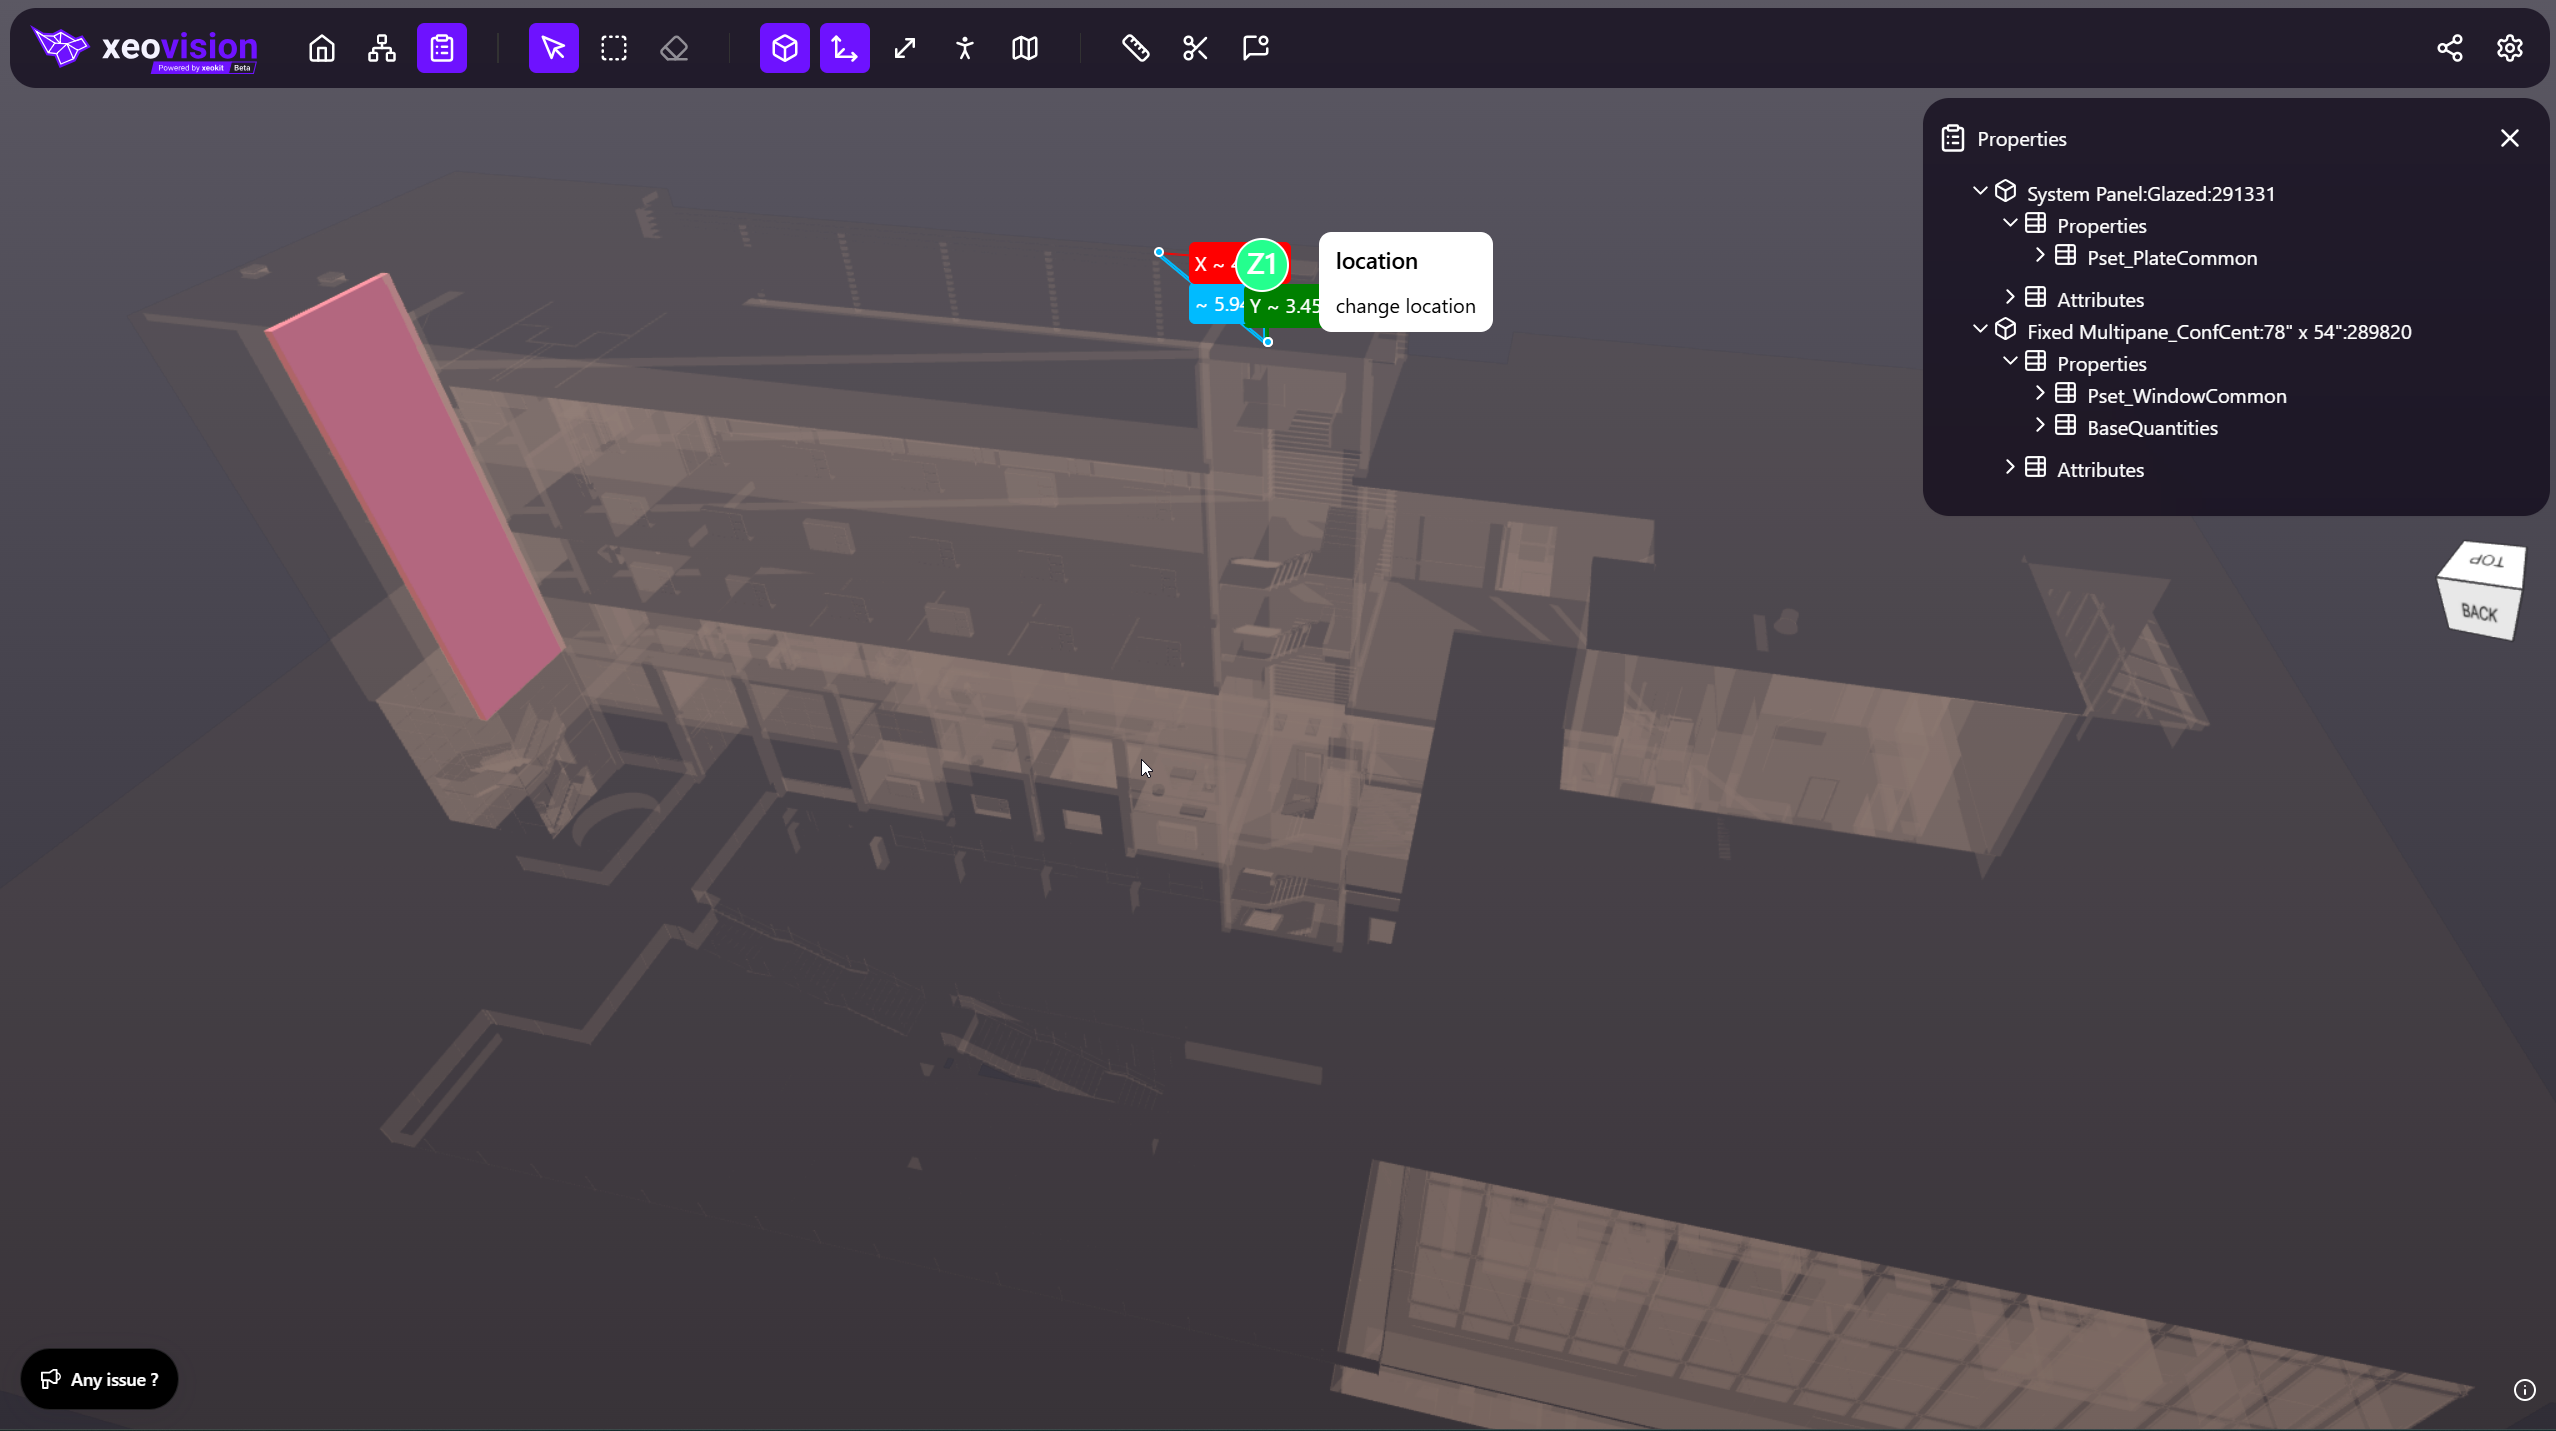Click the Any issue? button

[99, 1379]
